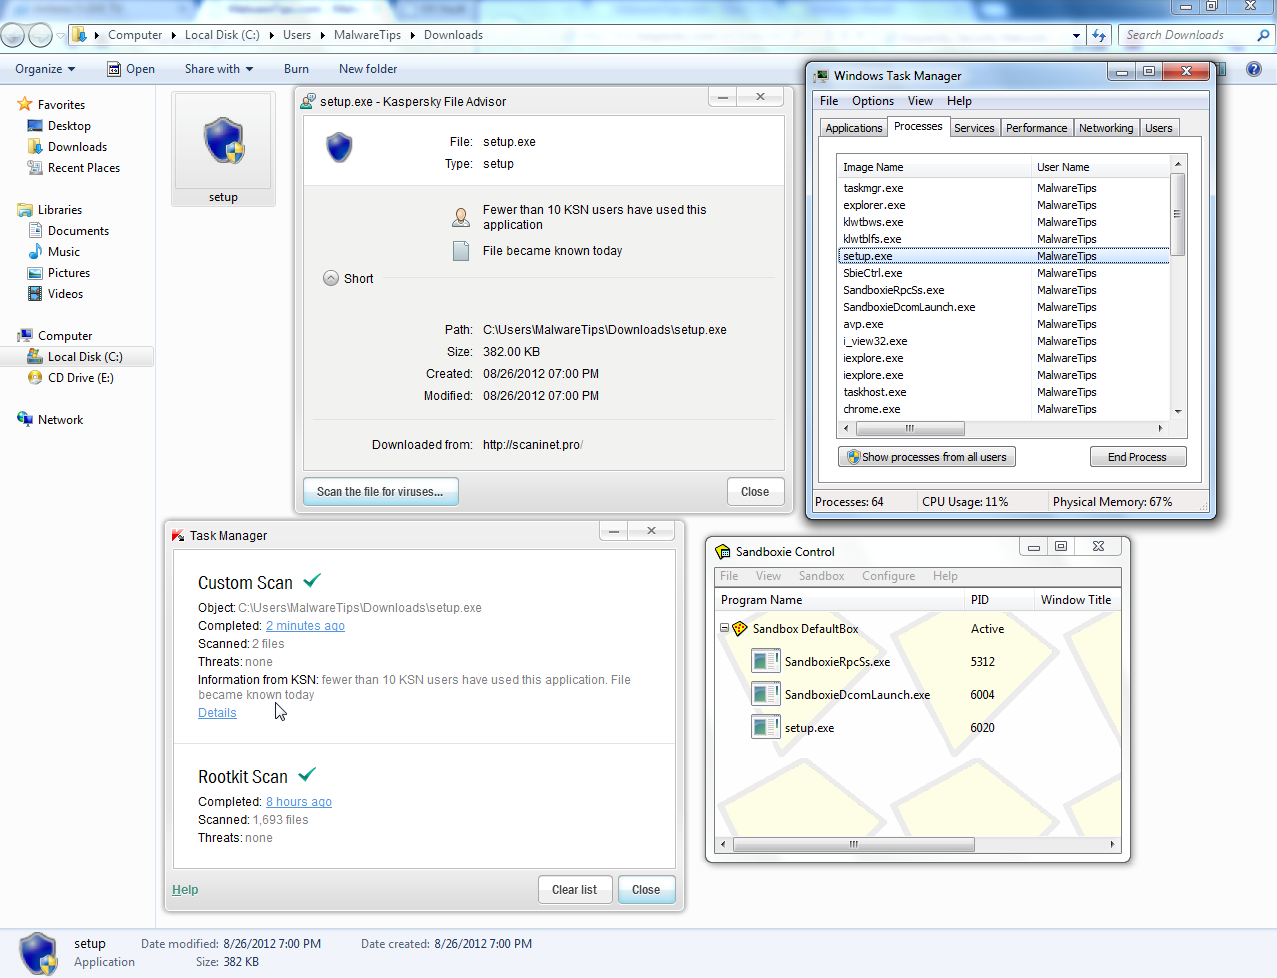
Task: Open Downloads in the Favorites sidebar
Action: 77,147
